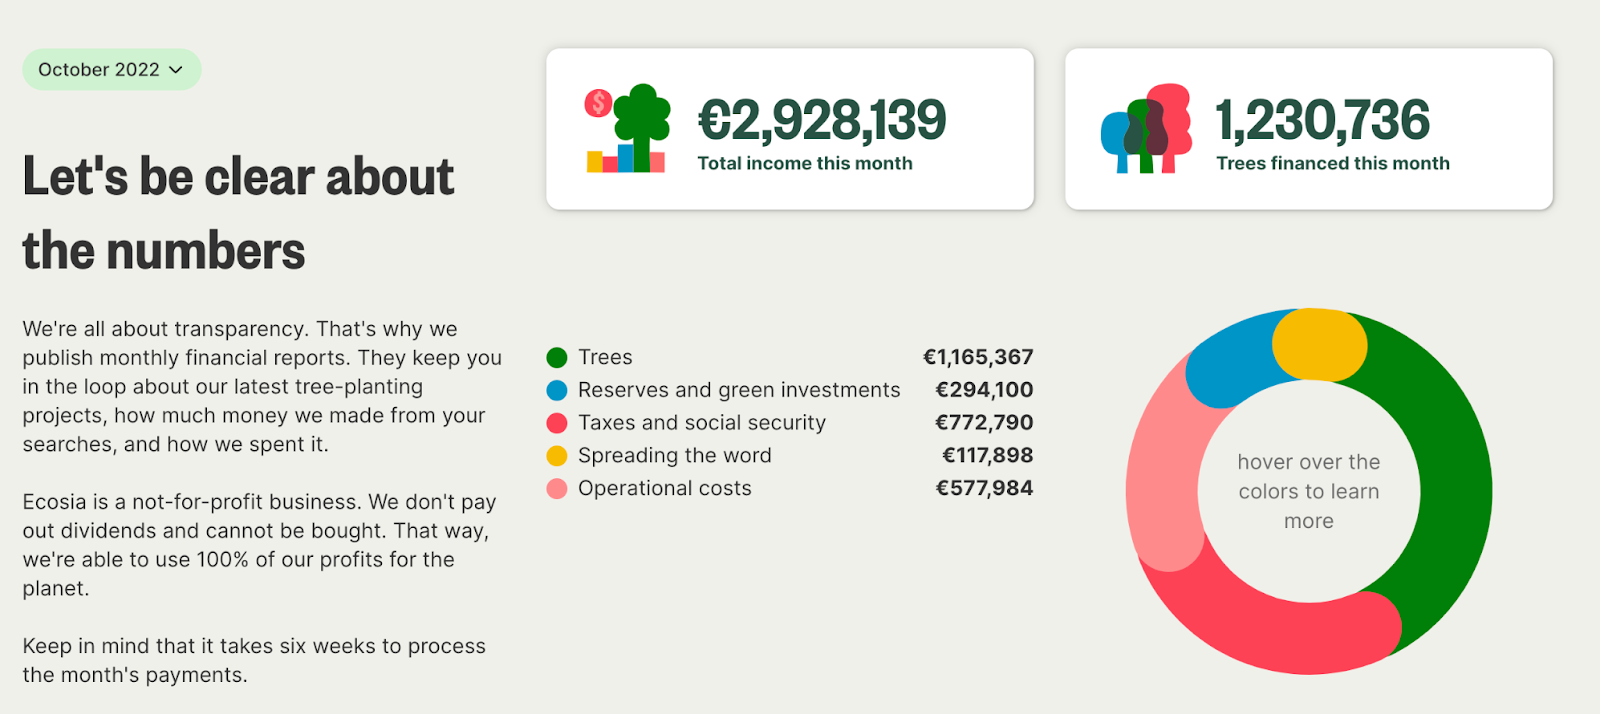Click the money tree income icon
Screen dimensions: 1600x714
[x=627, y=128]
